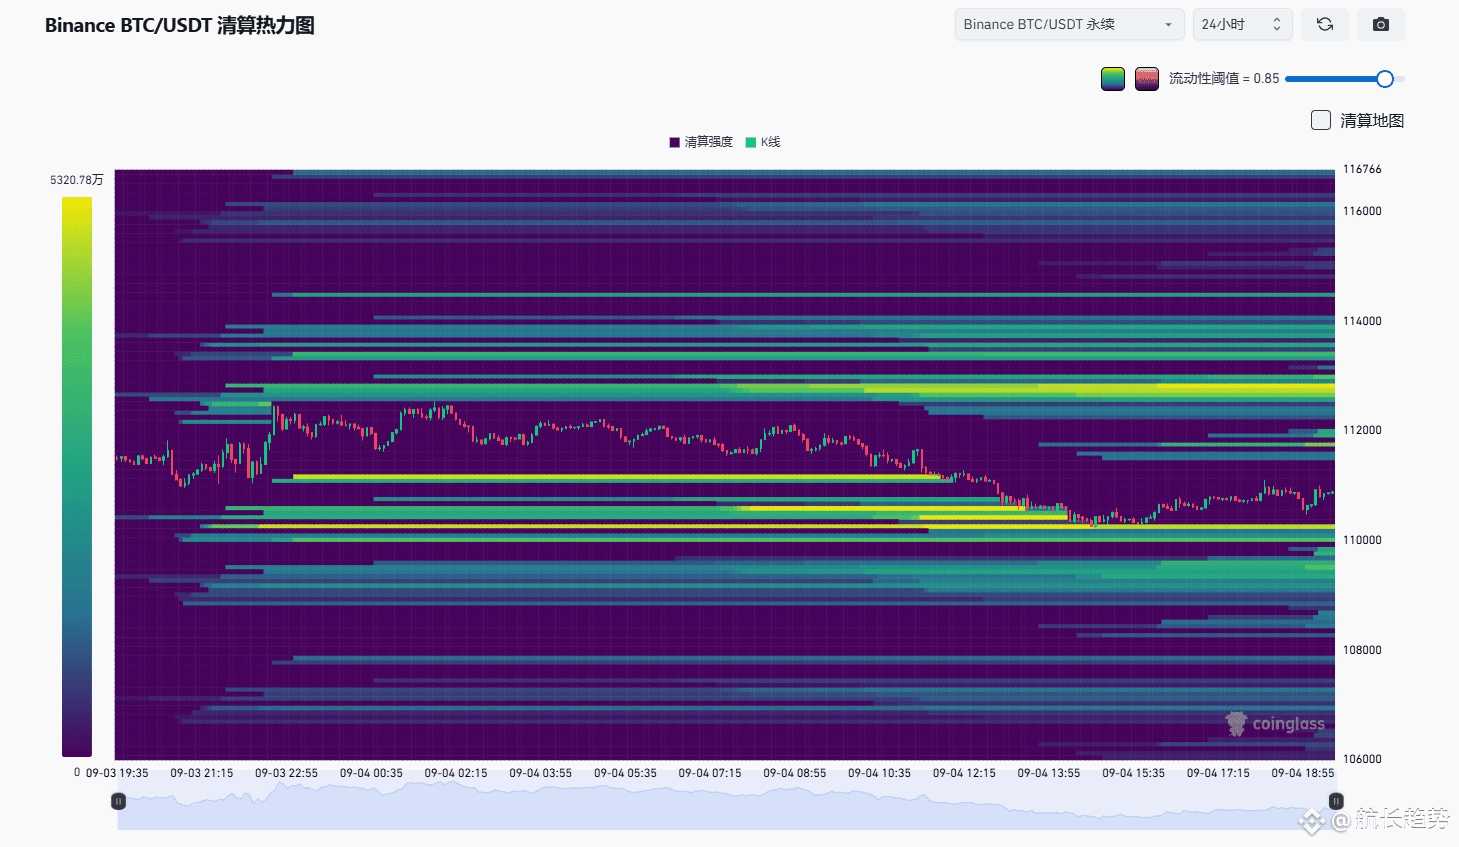Select the red-purple color scheme swatch

tap(1147, 78)
